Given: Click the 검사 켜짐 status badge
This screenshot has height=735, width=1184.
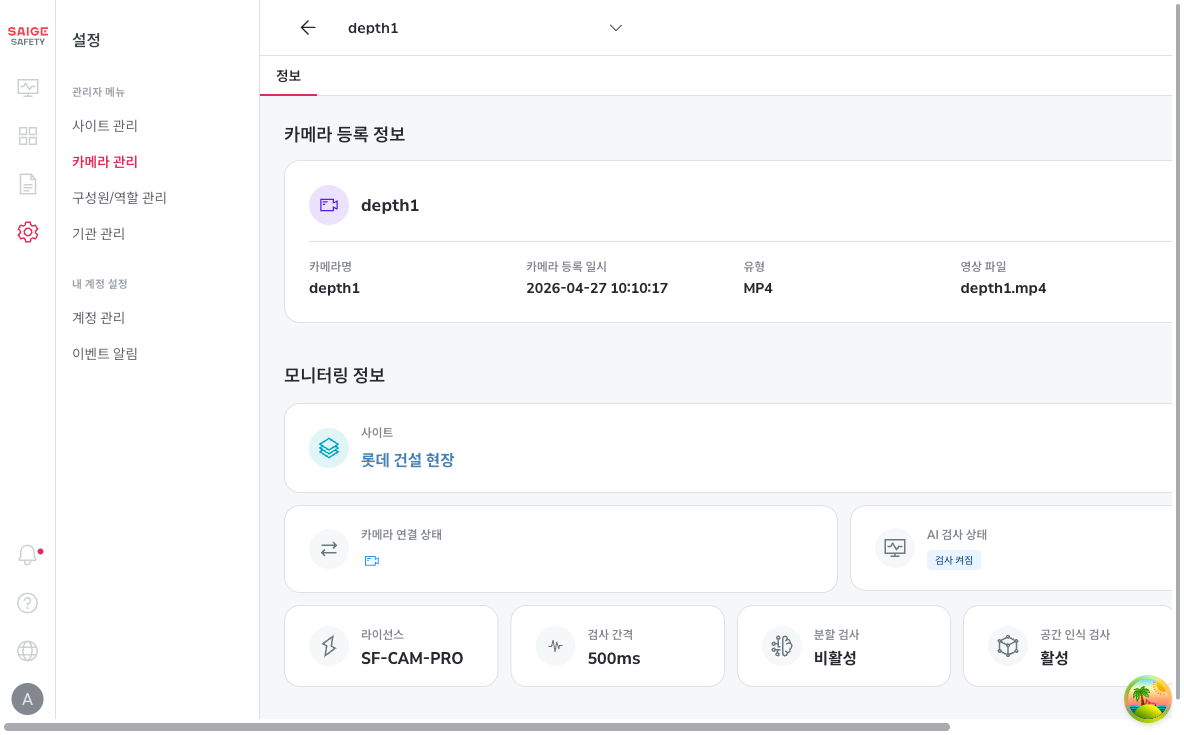Looking at the screenshot, I should [953, 560].
